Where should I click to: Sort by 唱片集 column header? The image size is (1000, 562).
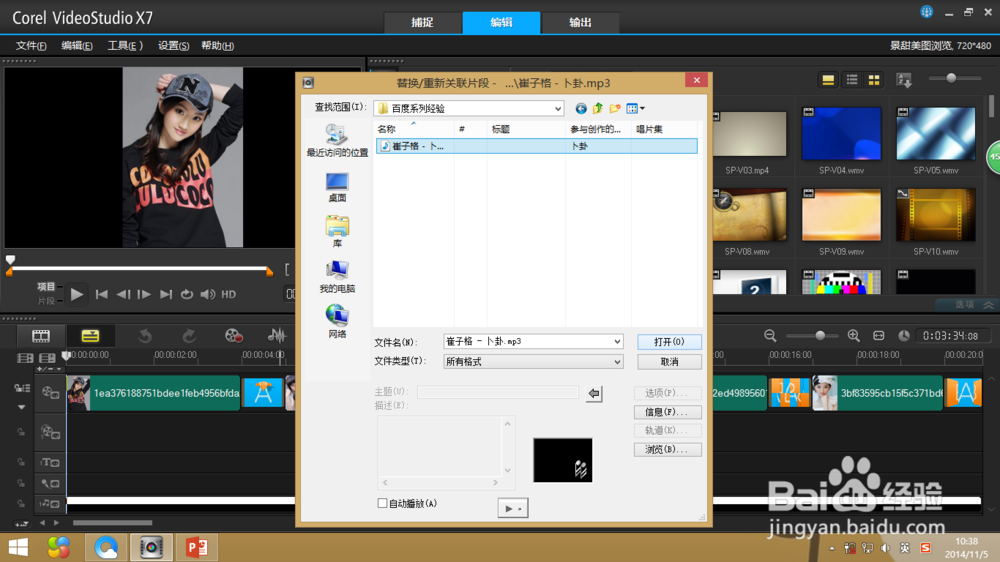pos(663,129)
